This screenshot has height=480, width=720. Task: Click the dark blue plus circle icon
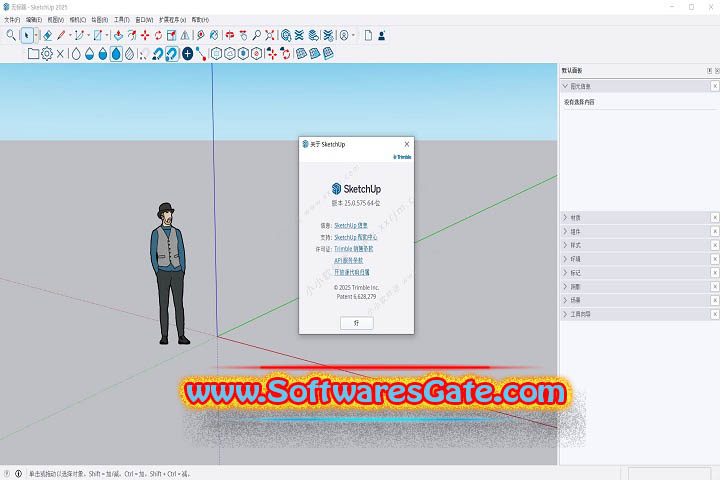pos(187,54)
